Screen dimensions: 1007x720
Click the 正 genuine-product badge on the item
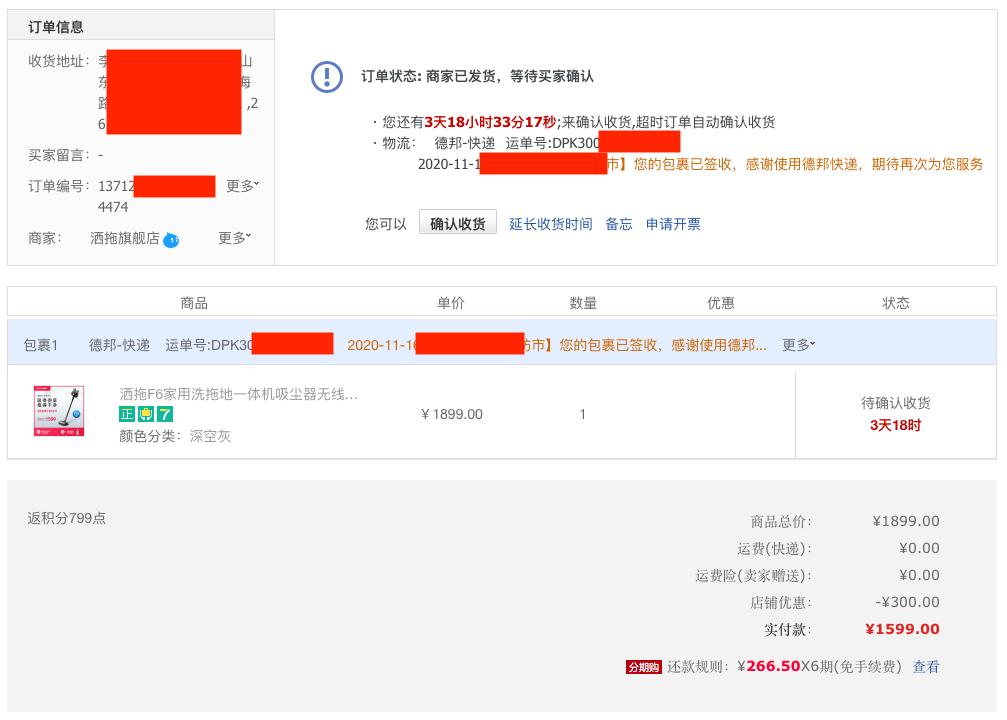[126, 414]
